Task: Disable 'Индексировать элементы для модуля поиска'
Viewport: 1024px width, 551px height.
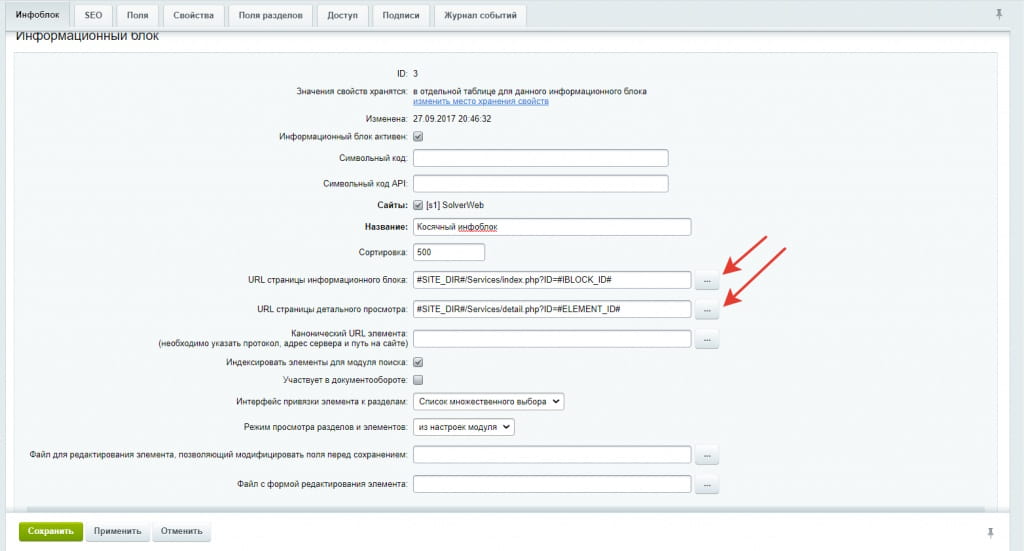Action: click(x=418, y=362)
